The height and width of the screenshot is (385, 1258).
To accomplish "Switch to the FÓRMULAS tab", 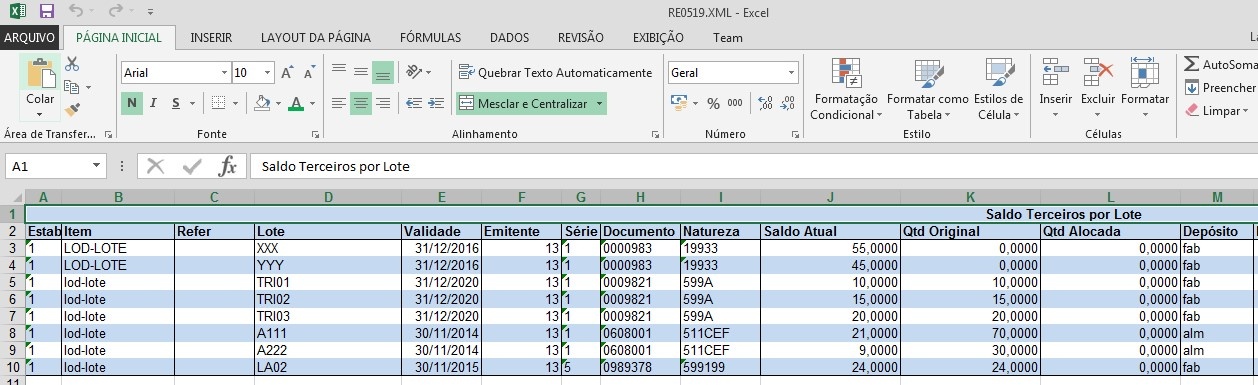I will pyautogui.click(x=430, y=38).
